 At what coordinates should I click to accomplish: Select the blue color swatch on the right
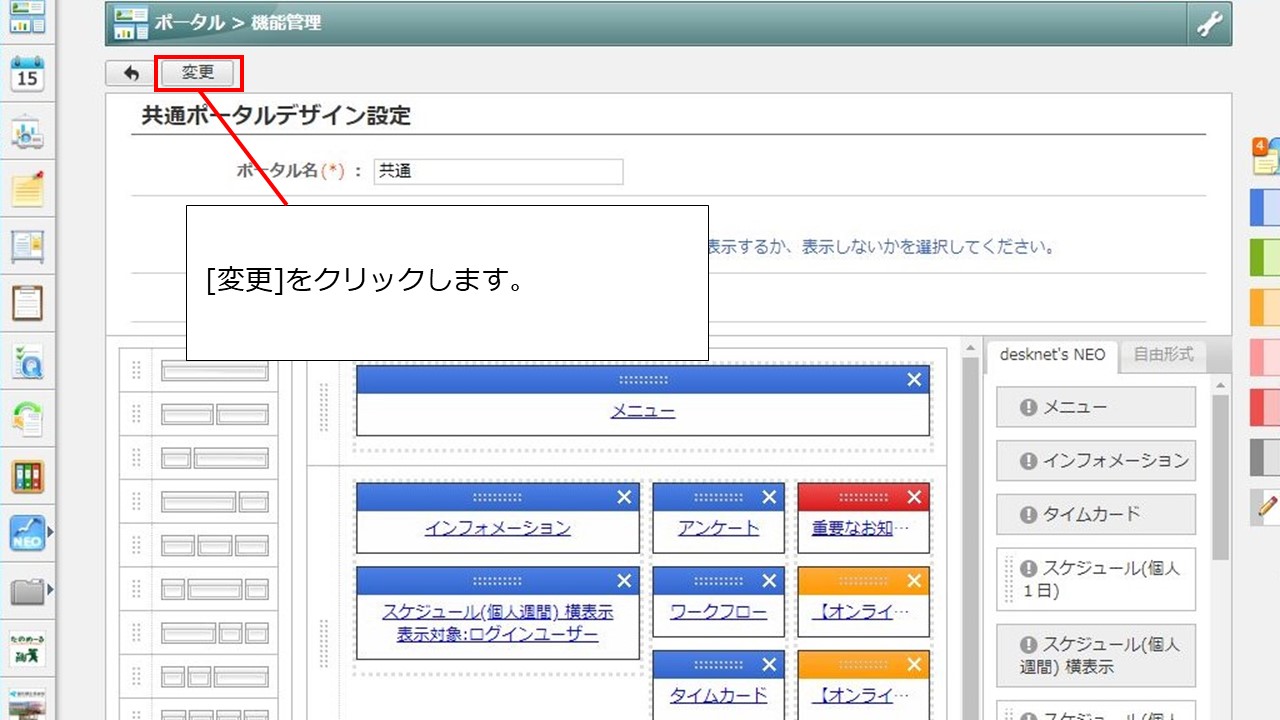1266,208
